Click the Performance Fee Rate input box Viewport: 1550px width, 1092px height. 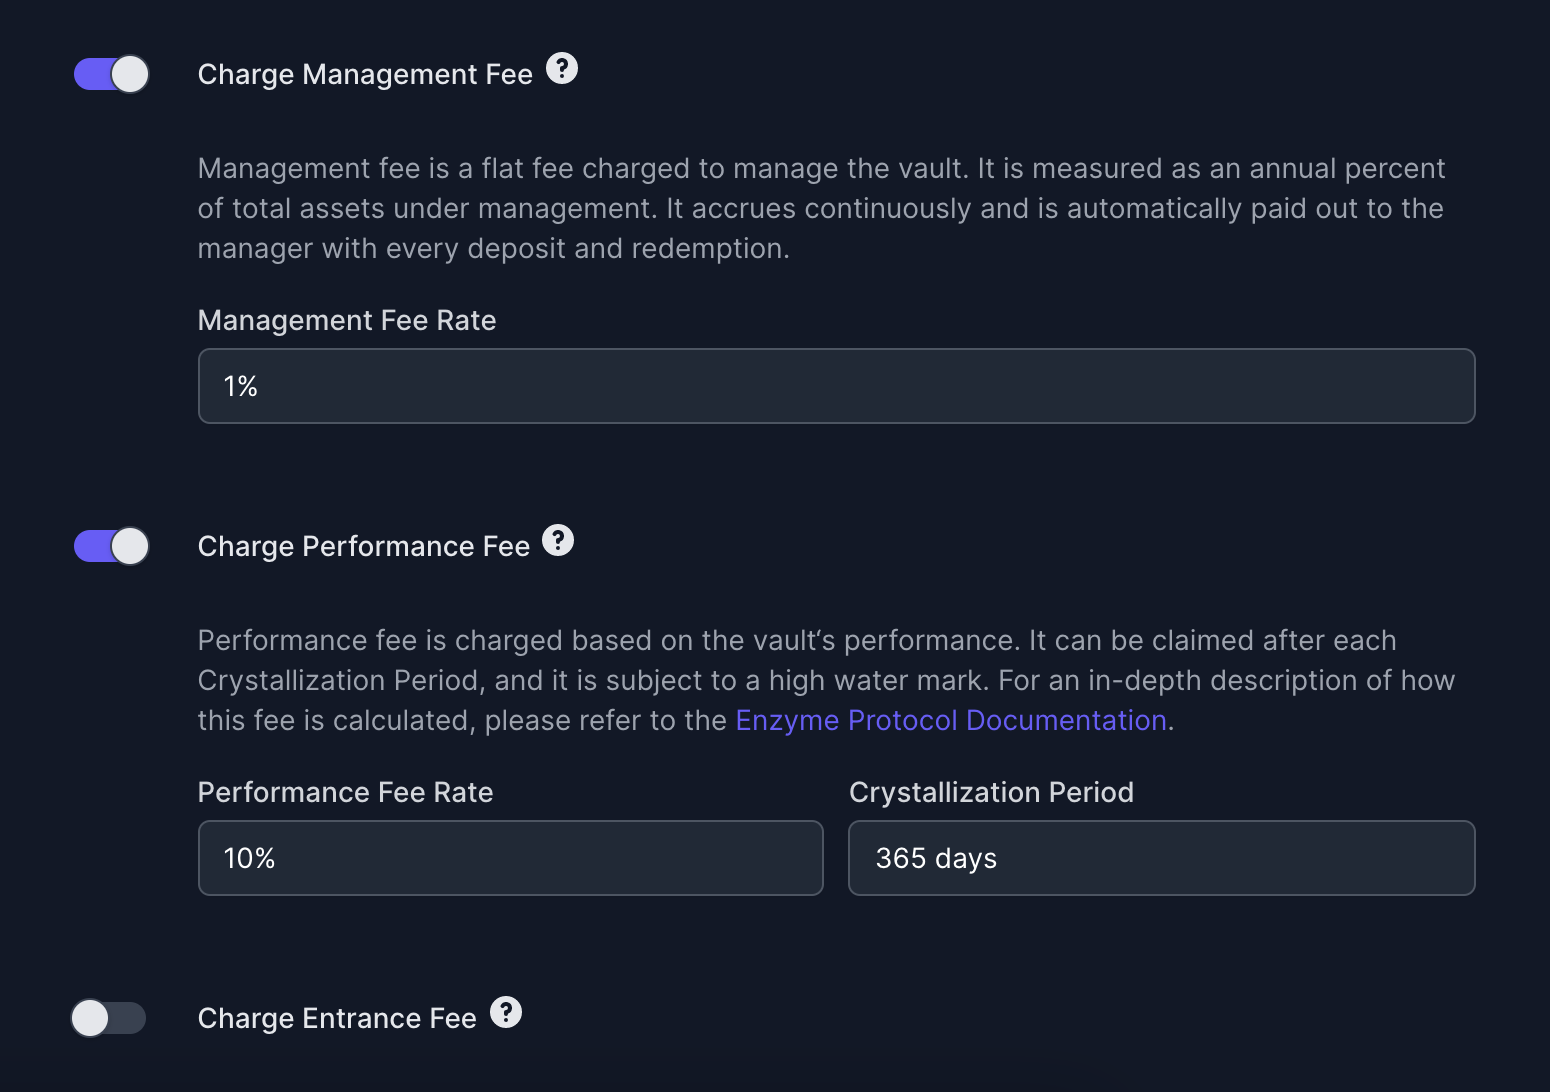point(510,858)
